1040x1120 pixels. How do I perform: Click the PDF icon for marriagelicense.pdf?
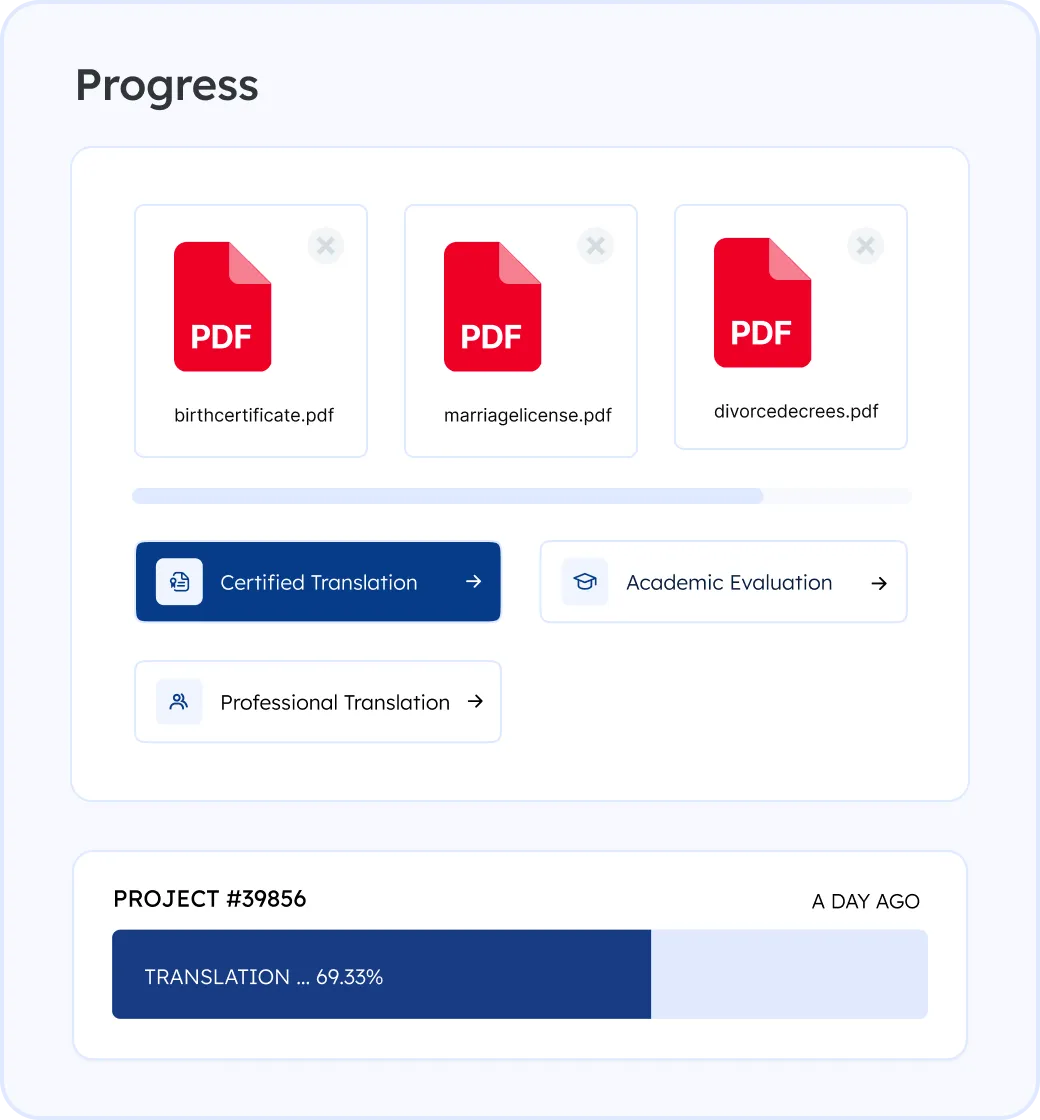tap(492, 305)
